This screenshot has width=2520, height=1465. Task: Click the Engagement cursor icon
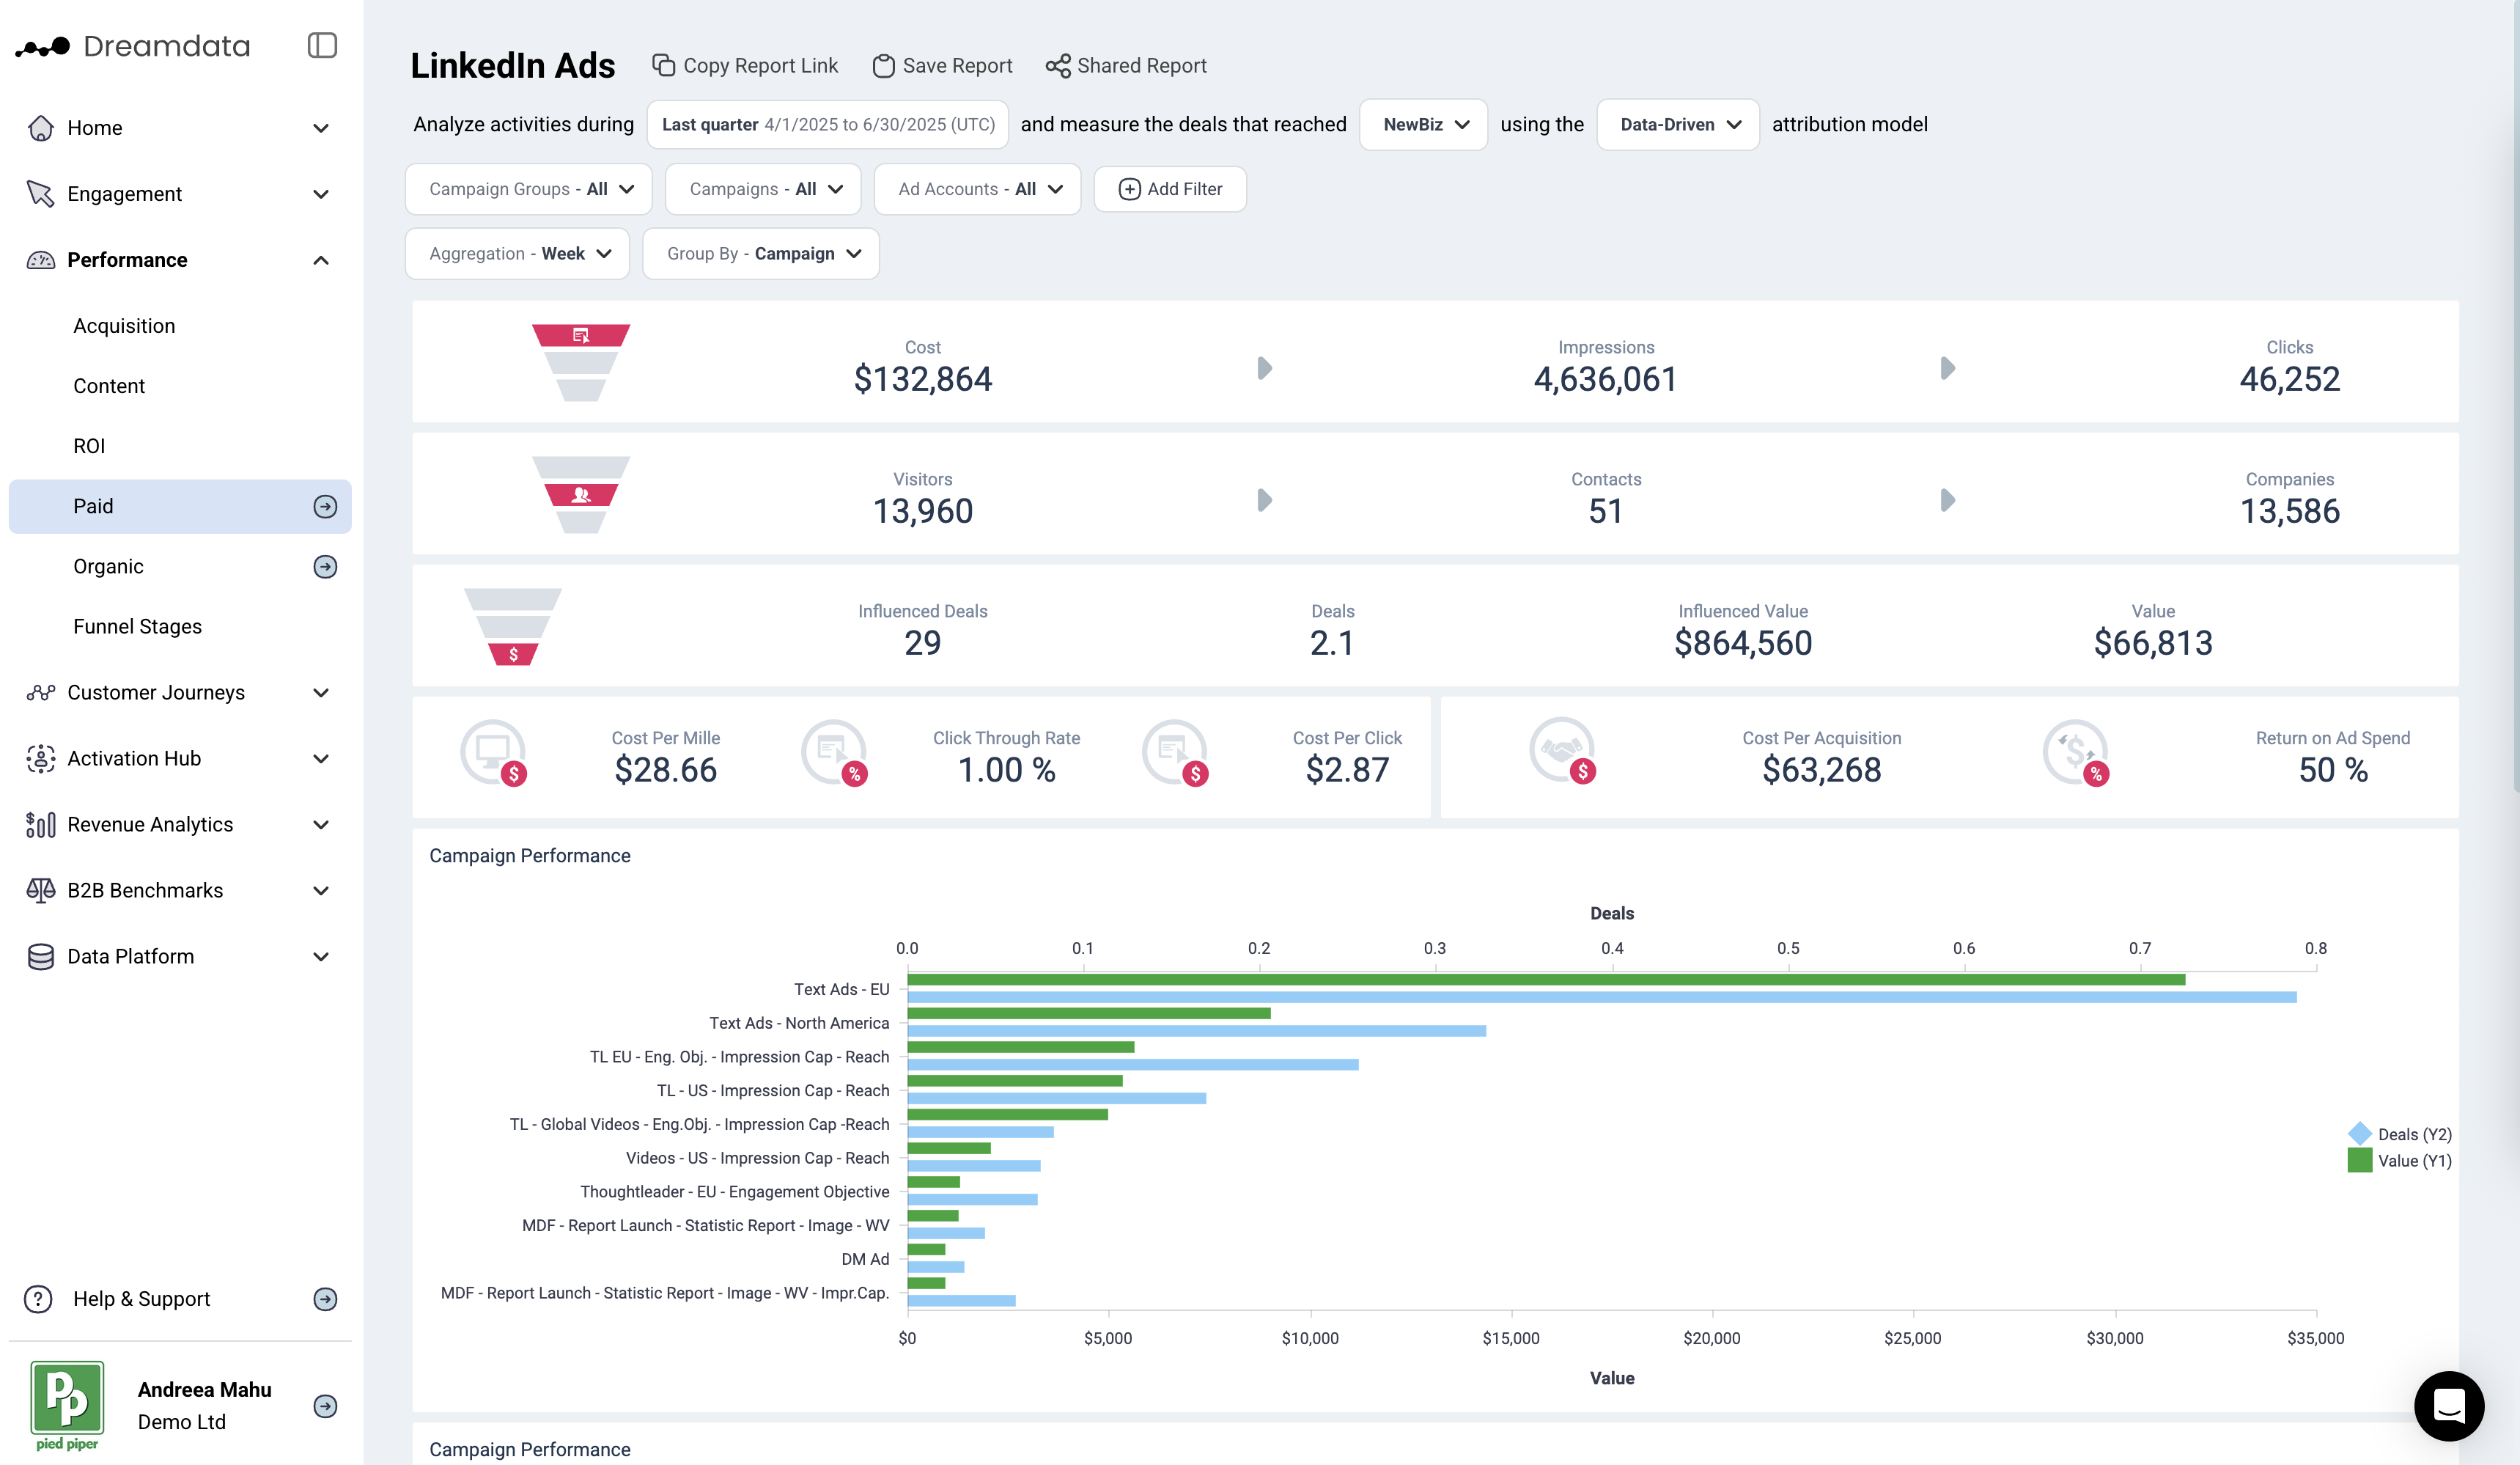[x=41, y=194]
